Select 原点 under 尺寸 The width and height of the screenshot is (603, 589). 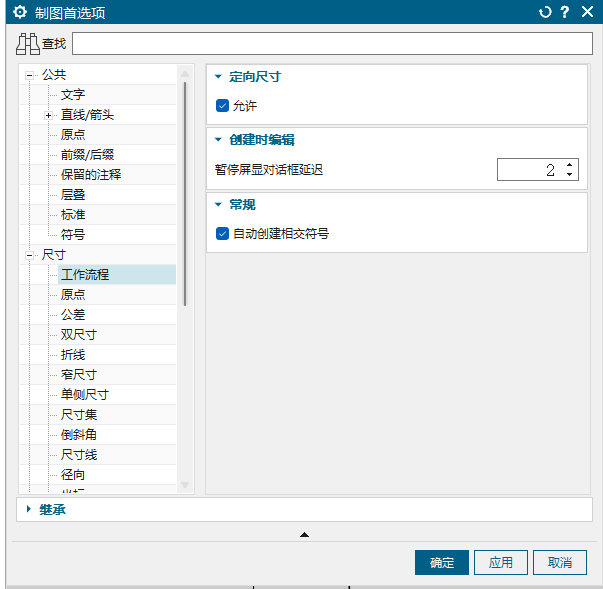[73, 294]
